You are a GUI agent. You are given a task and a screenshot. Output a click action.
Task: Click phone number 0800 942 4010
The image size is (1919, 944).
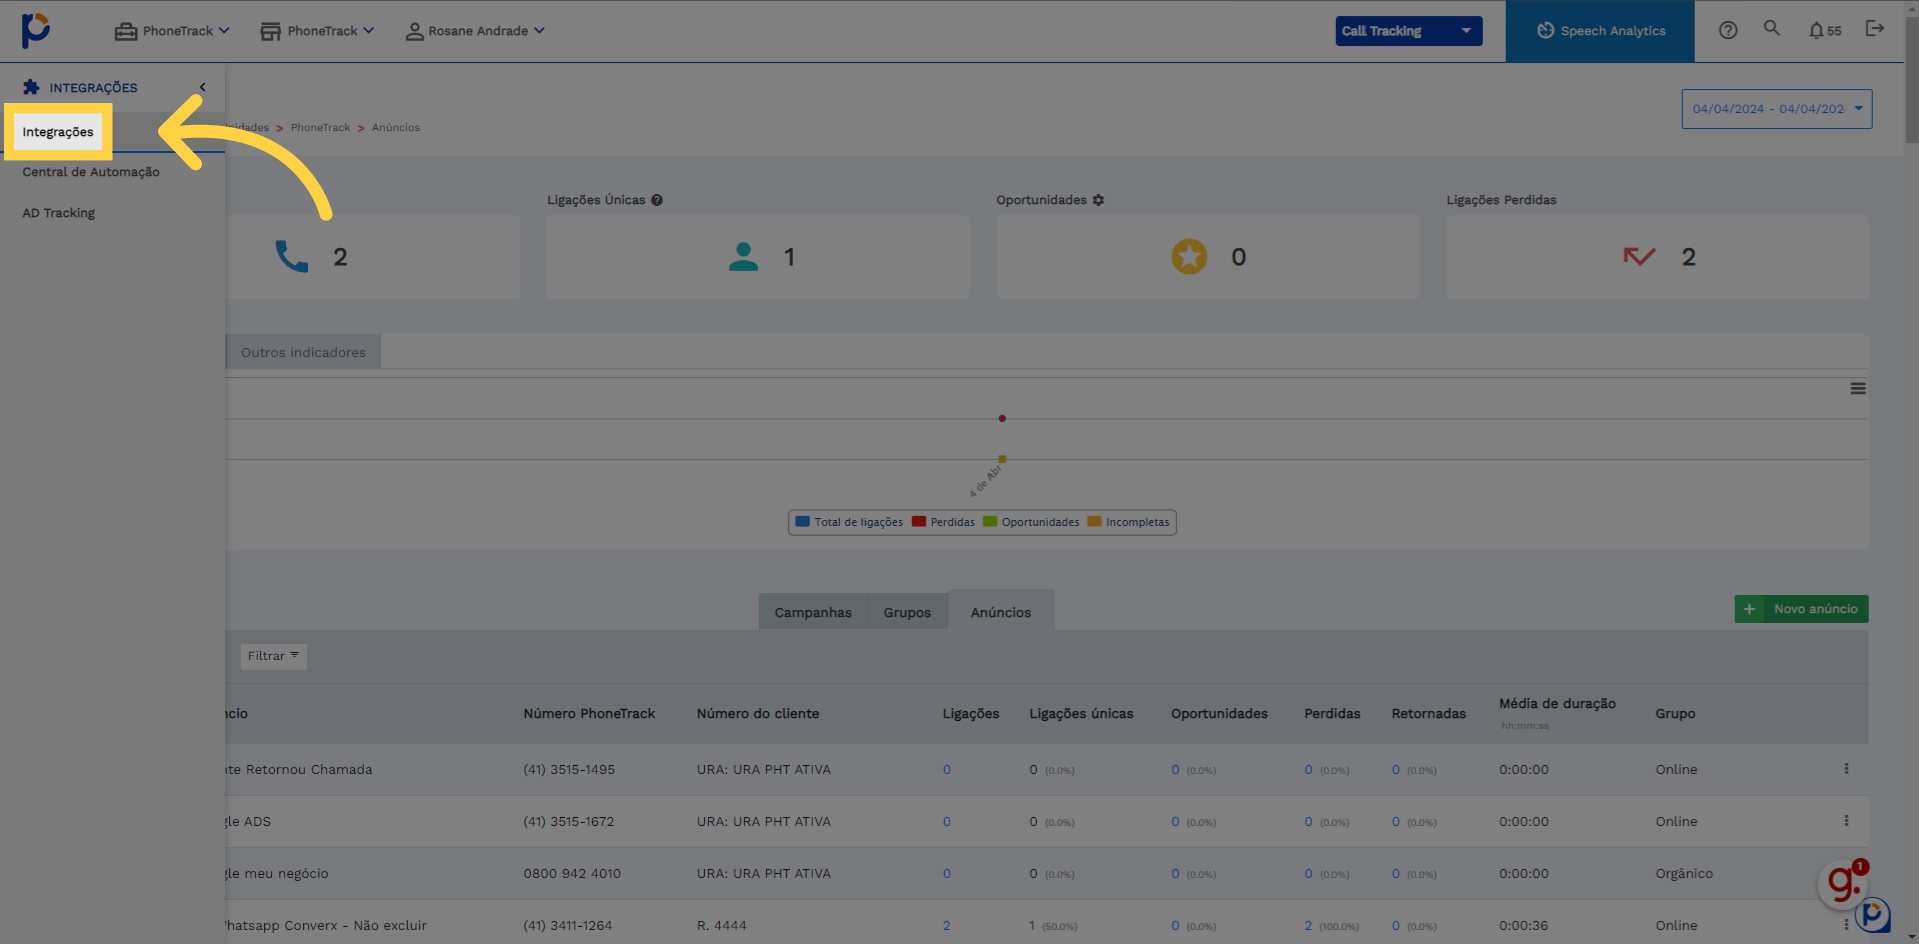(572, 873)
